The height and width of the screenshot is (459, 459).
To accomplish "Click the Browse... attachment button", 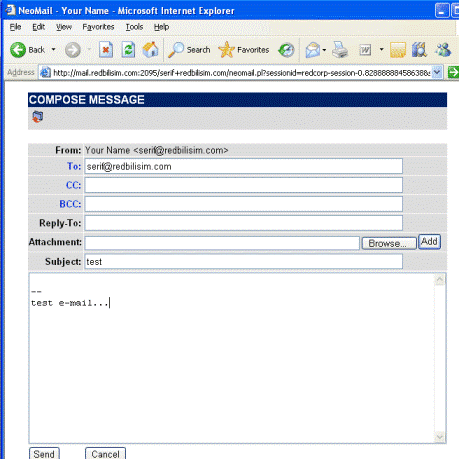I will tap(389, 243).
